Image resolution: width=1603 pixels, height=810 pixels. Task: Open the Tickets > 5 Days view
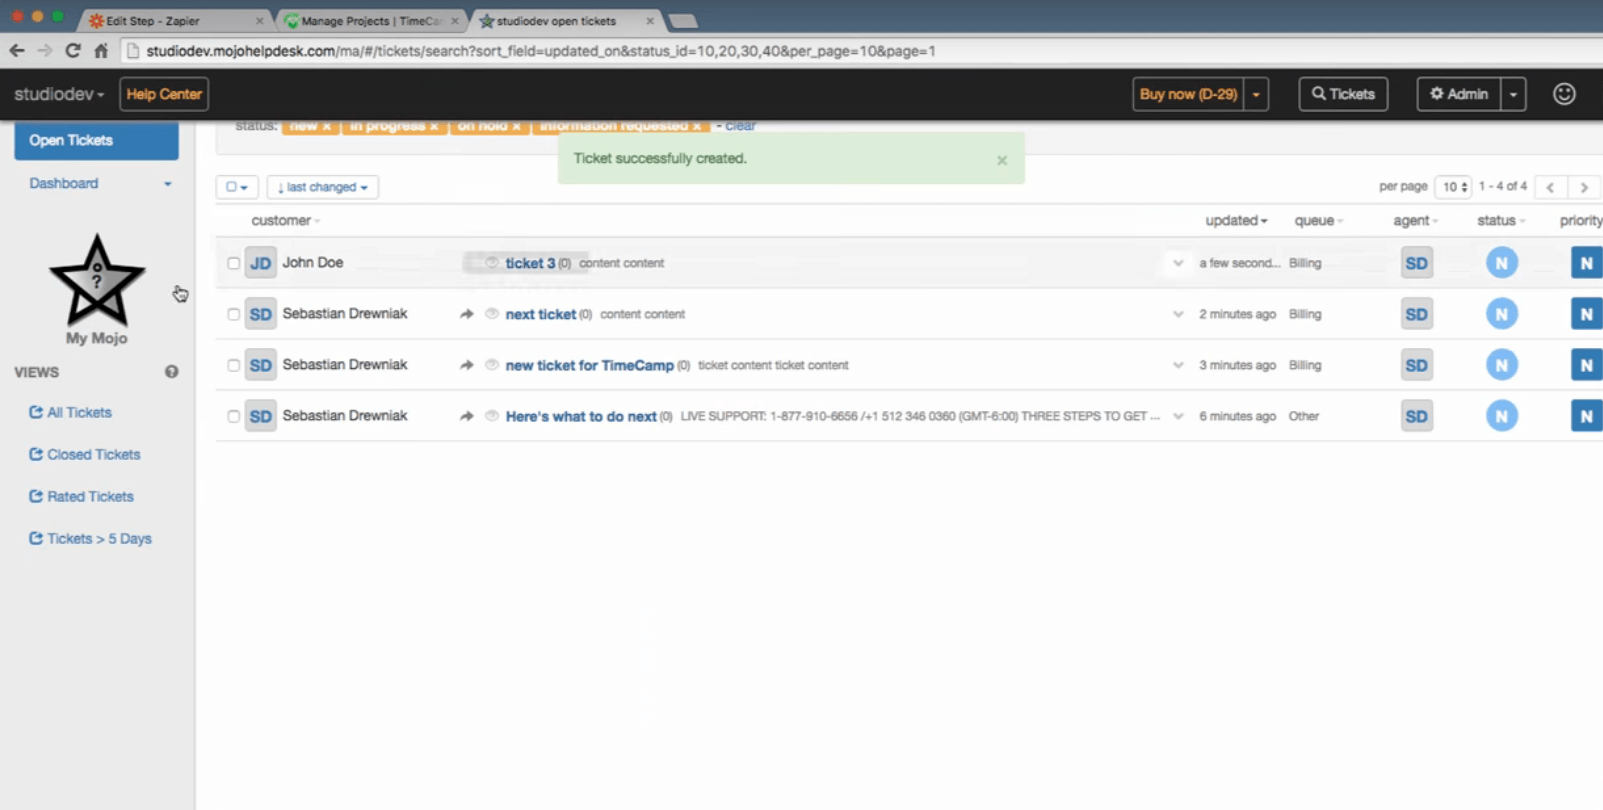tap(90, 538)
